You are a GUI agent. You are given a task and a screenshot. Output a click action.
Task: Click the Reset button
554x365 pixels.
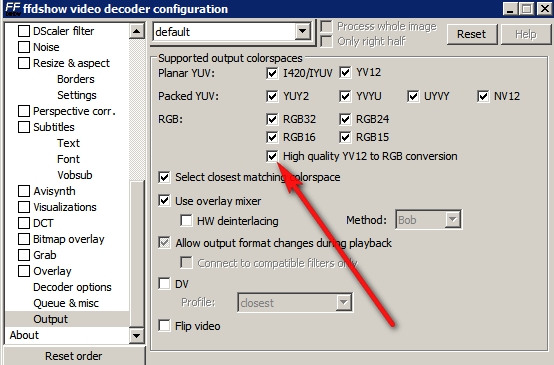click(471, 34)
